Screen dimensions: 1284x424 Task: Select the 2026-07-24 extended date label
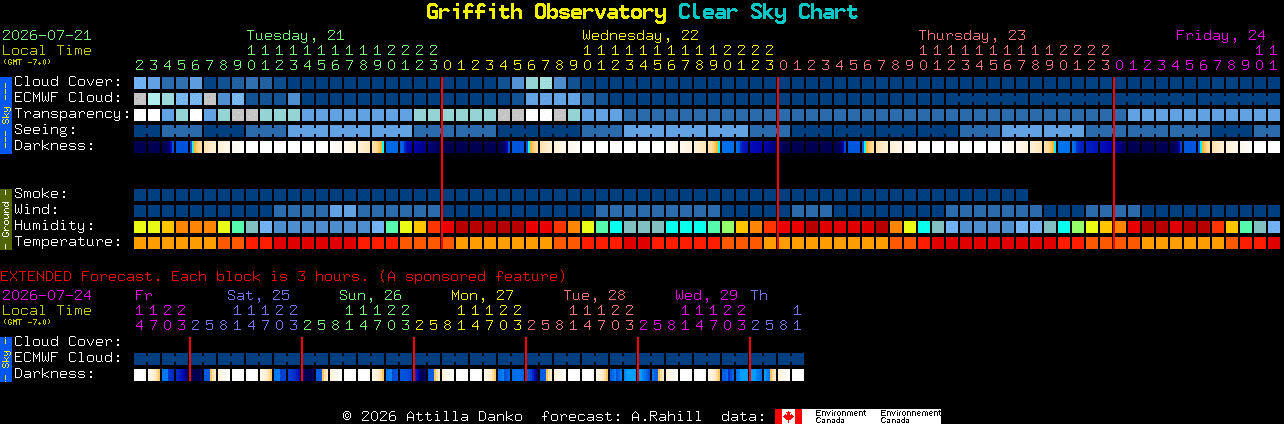(x=46, y=295)
